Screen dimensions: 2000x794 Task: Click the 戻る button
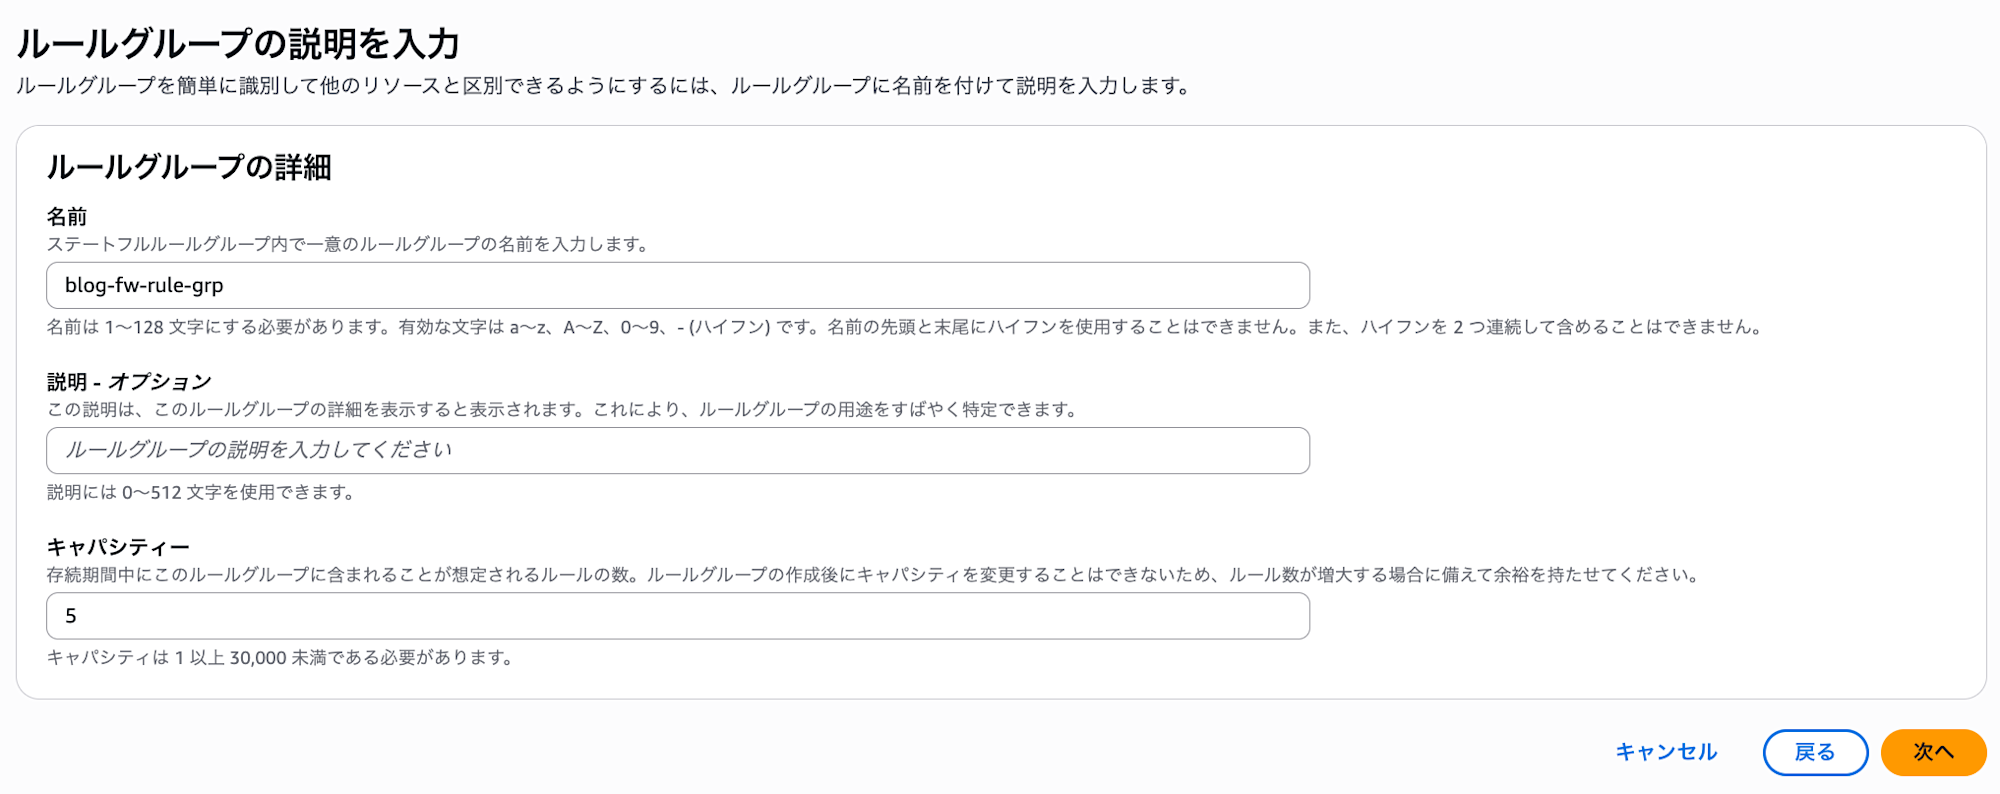coord(1814,752)
